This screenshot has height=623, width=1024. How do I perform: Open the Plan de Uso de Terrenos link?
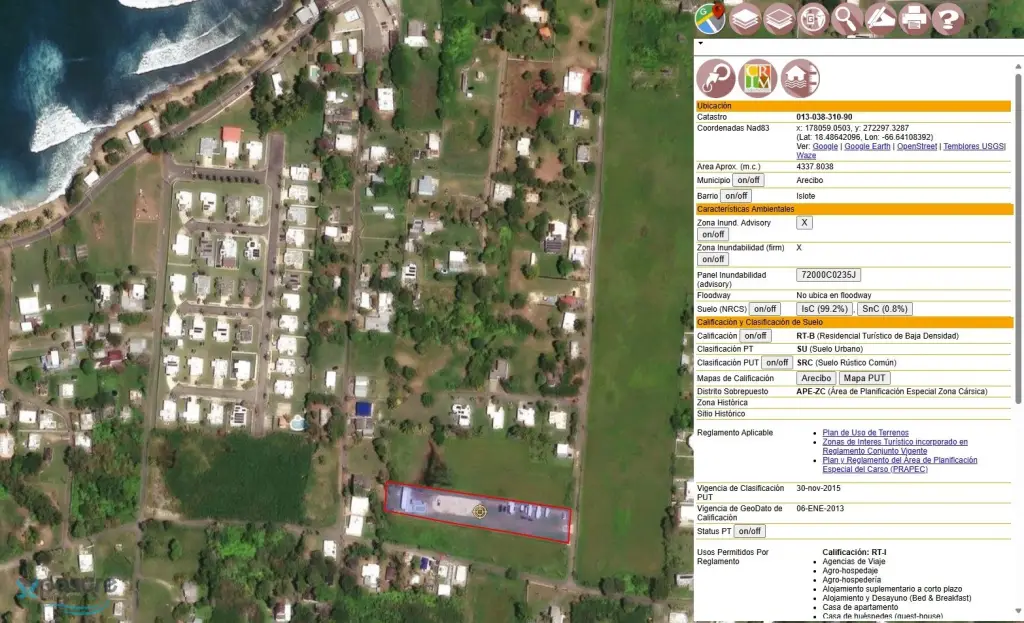[x=865, y=432]
